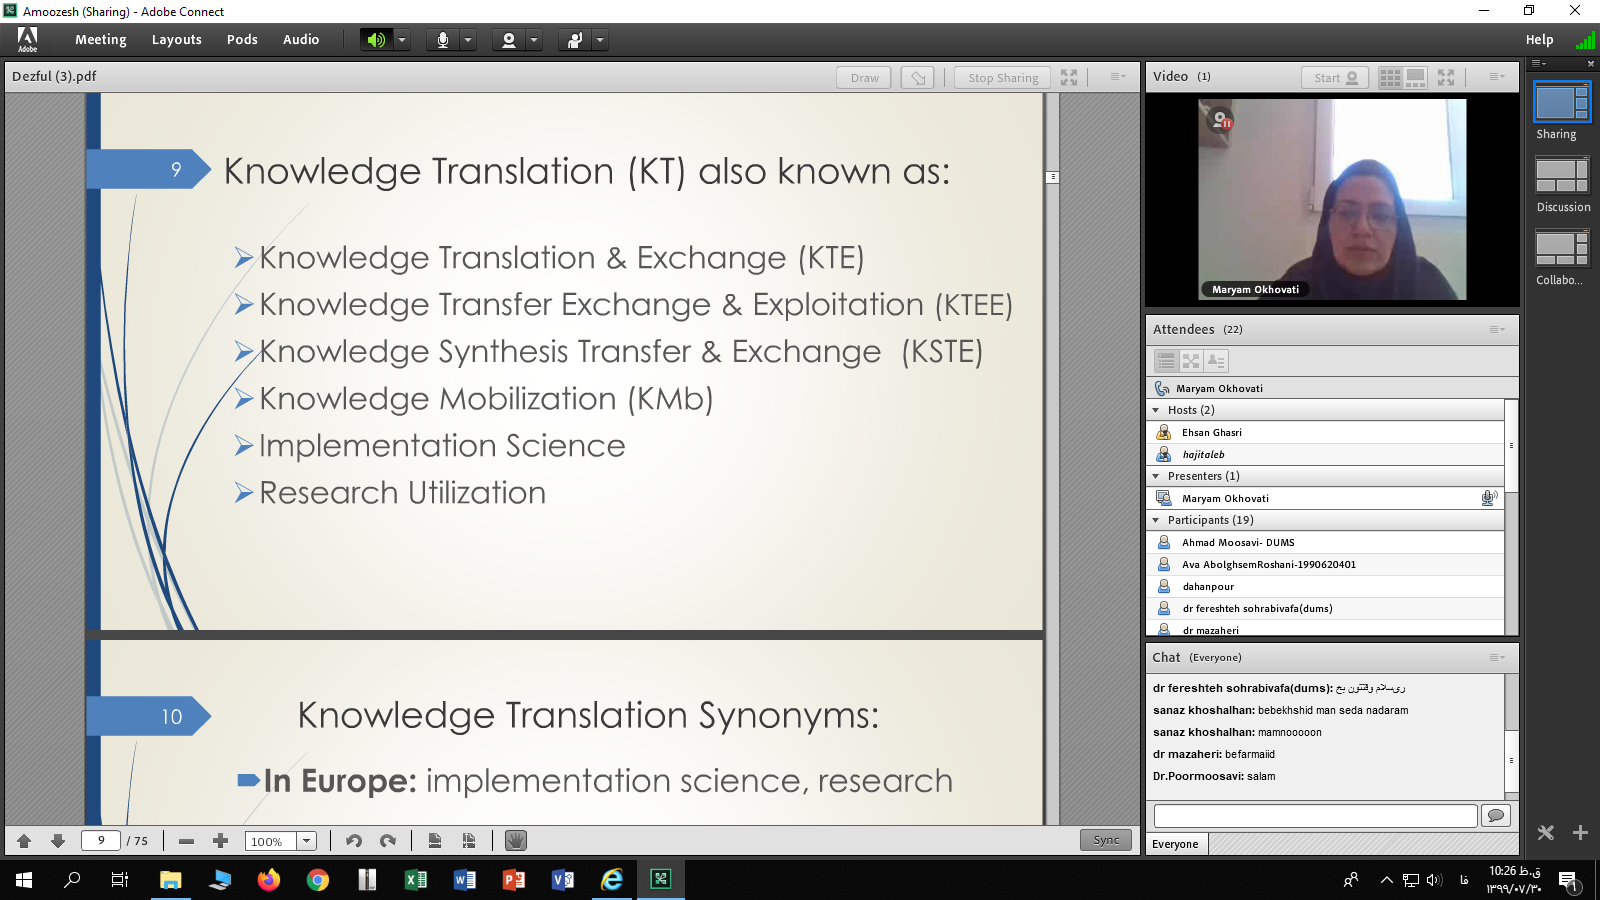1600x900 pixels.
Task: Collapse the Hosts (2) group
Action: [x=1156, y=410]
